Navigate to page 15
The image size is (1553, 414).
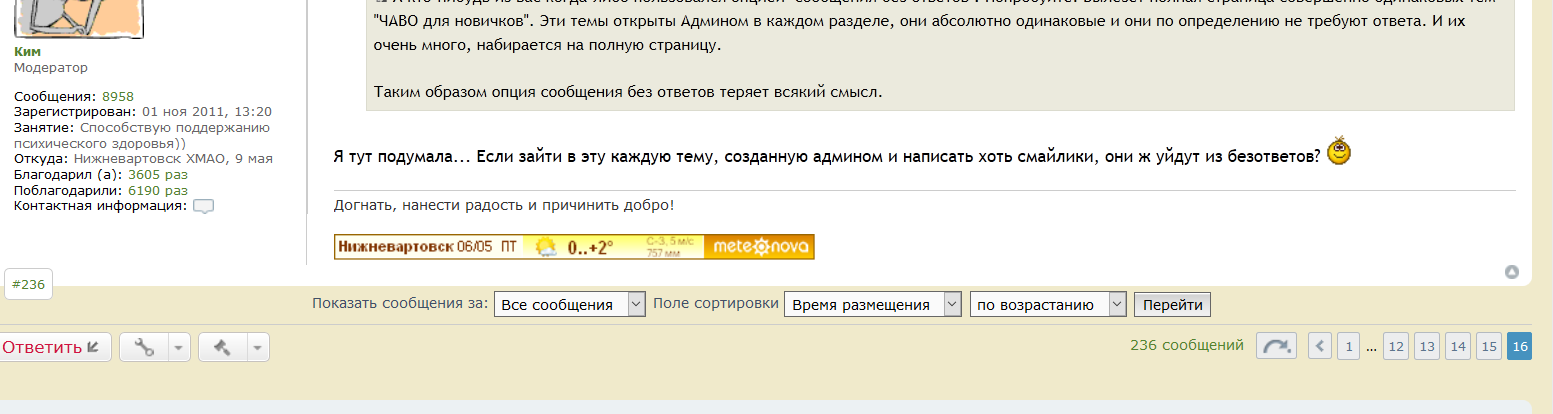[1488, 346]
